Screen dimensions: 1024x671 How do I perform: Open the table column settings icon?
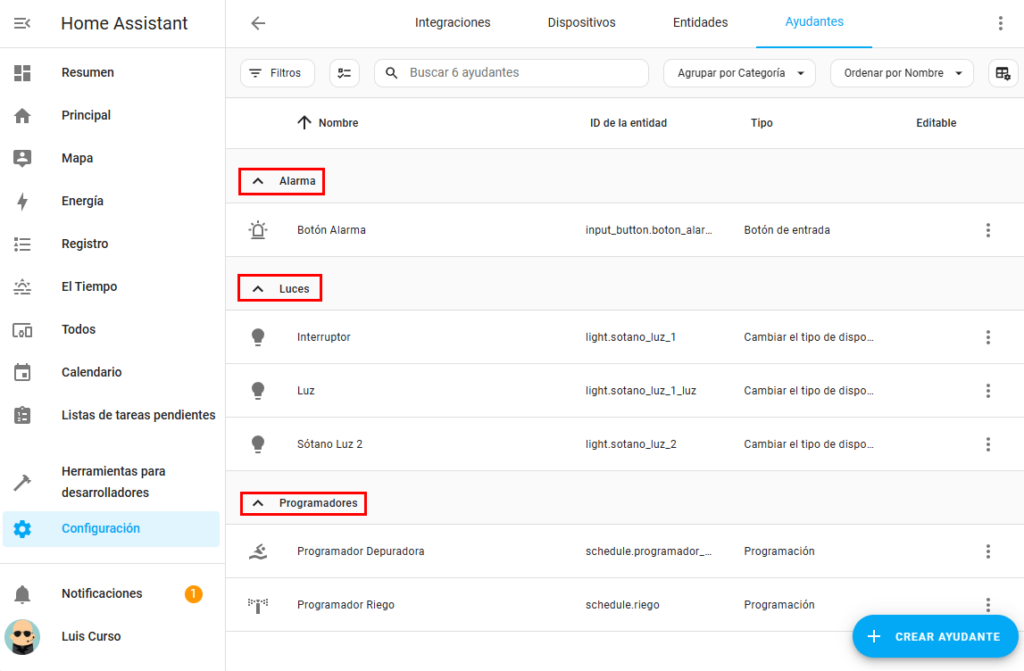[1002, 73]
